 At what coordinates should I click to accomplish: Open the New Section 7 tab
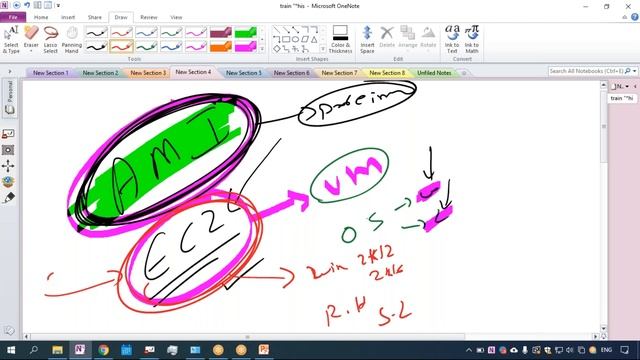(339, 73)
